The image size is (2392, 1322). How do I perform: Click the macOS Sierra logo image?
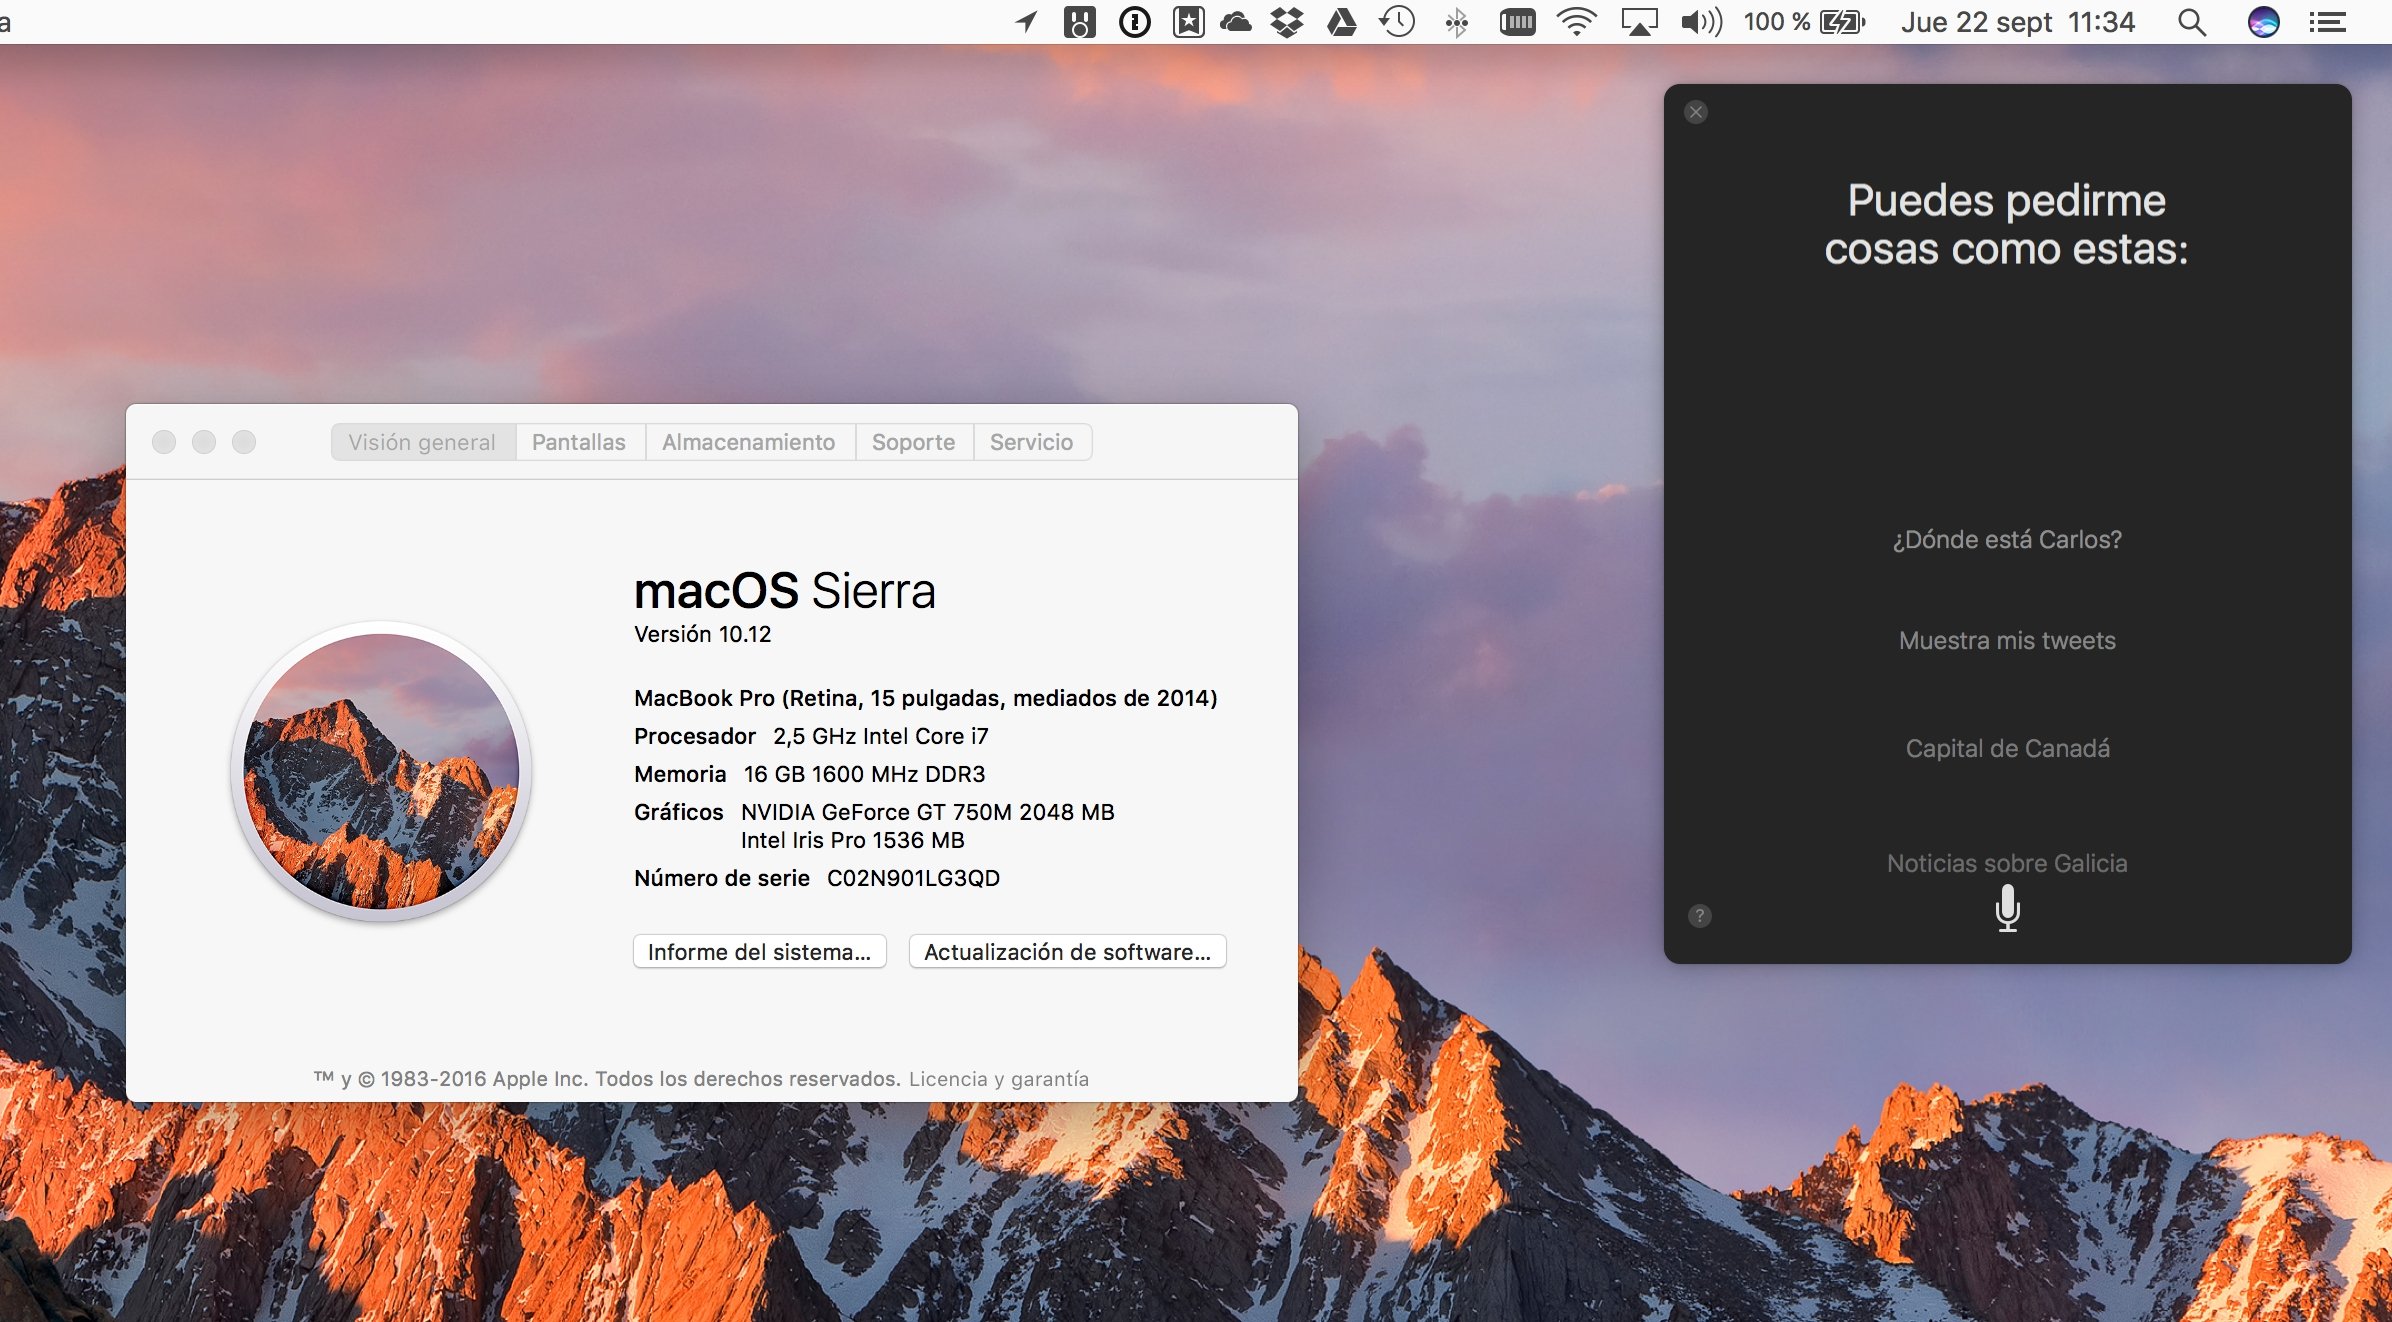[381, 771]
